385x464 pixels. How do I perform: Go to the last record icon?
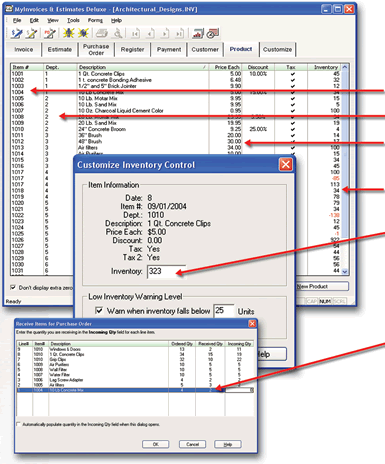pos(180,33)
